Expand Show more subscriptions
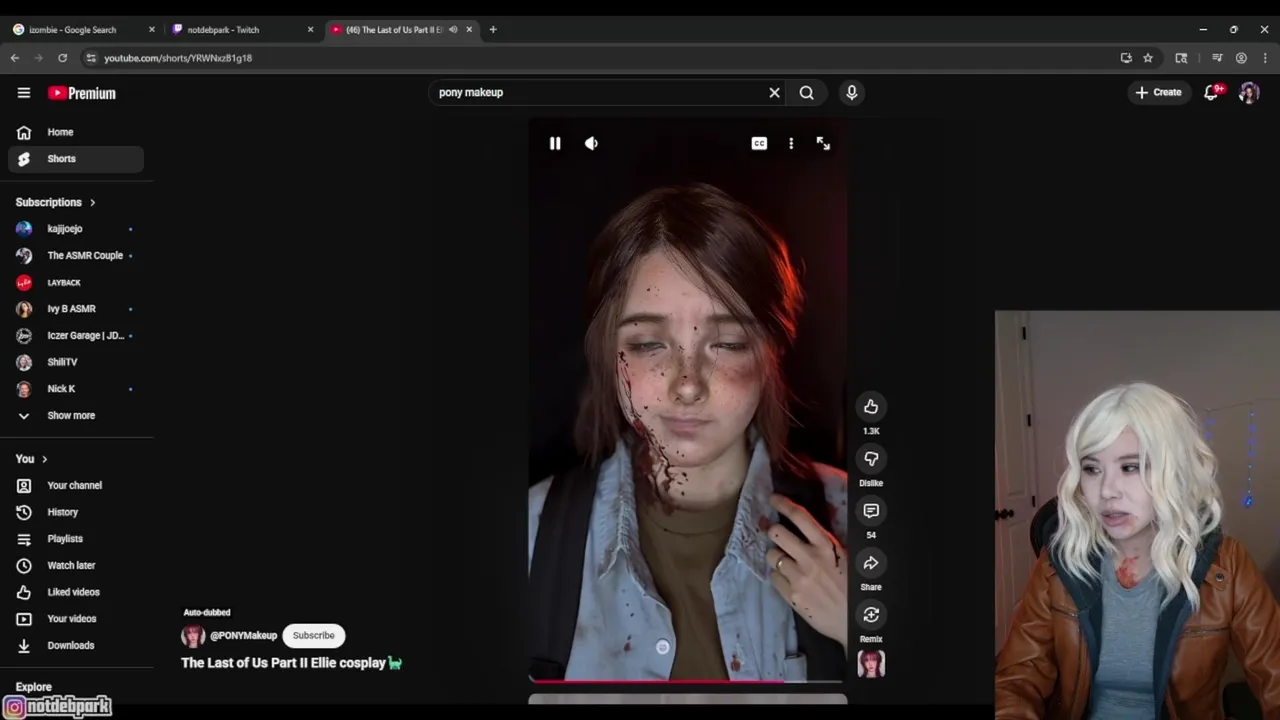1280x720 pixels. [x=76, y=415]
